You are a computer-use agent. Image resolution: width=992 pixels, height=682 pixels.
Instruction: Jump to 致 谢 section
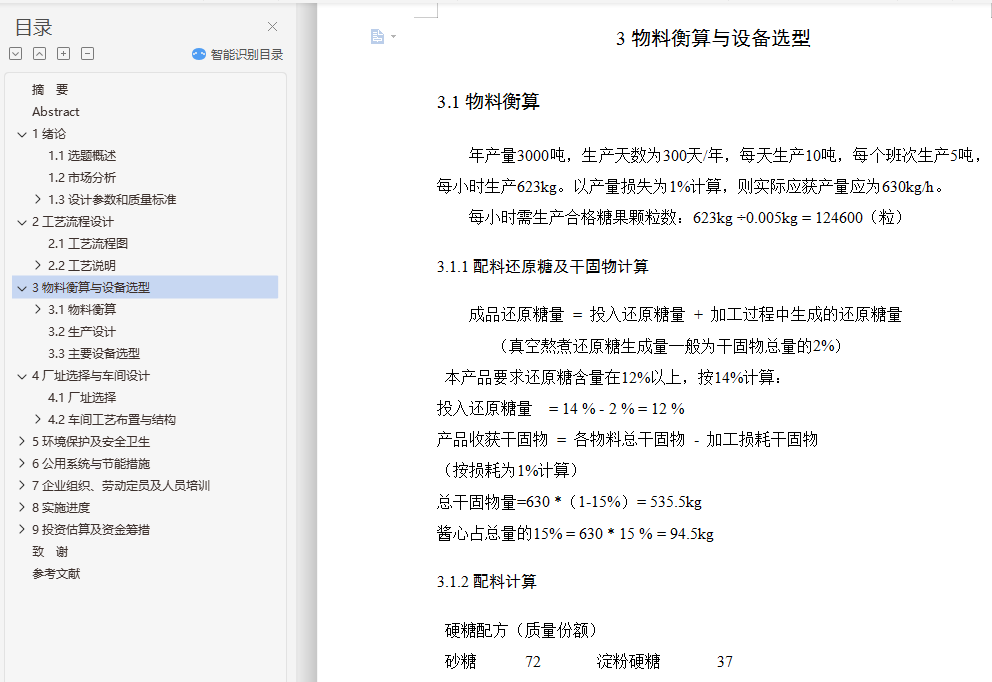point(50,552)
